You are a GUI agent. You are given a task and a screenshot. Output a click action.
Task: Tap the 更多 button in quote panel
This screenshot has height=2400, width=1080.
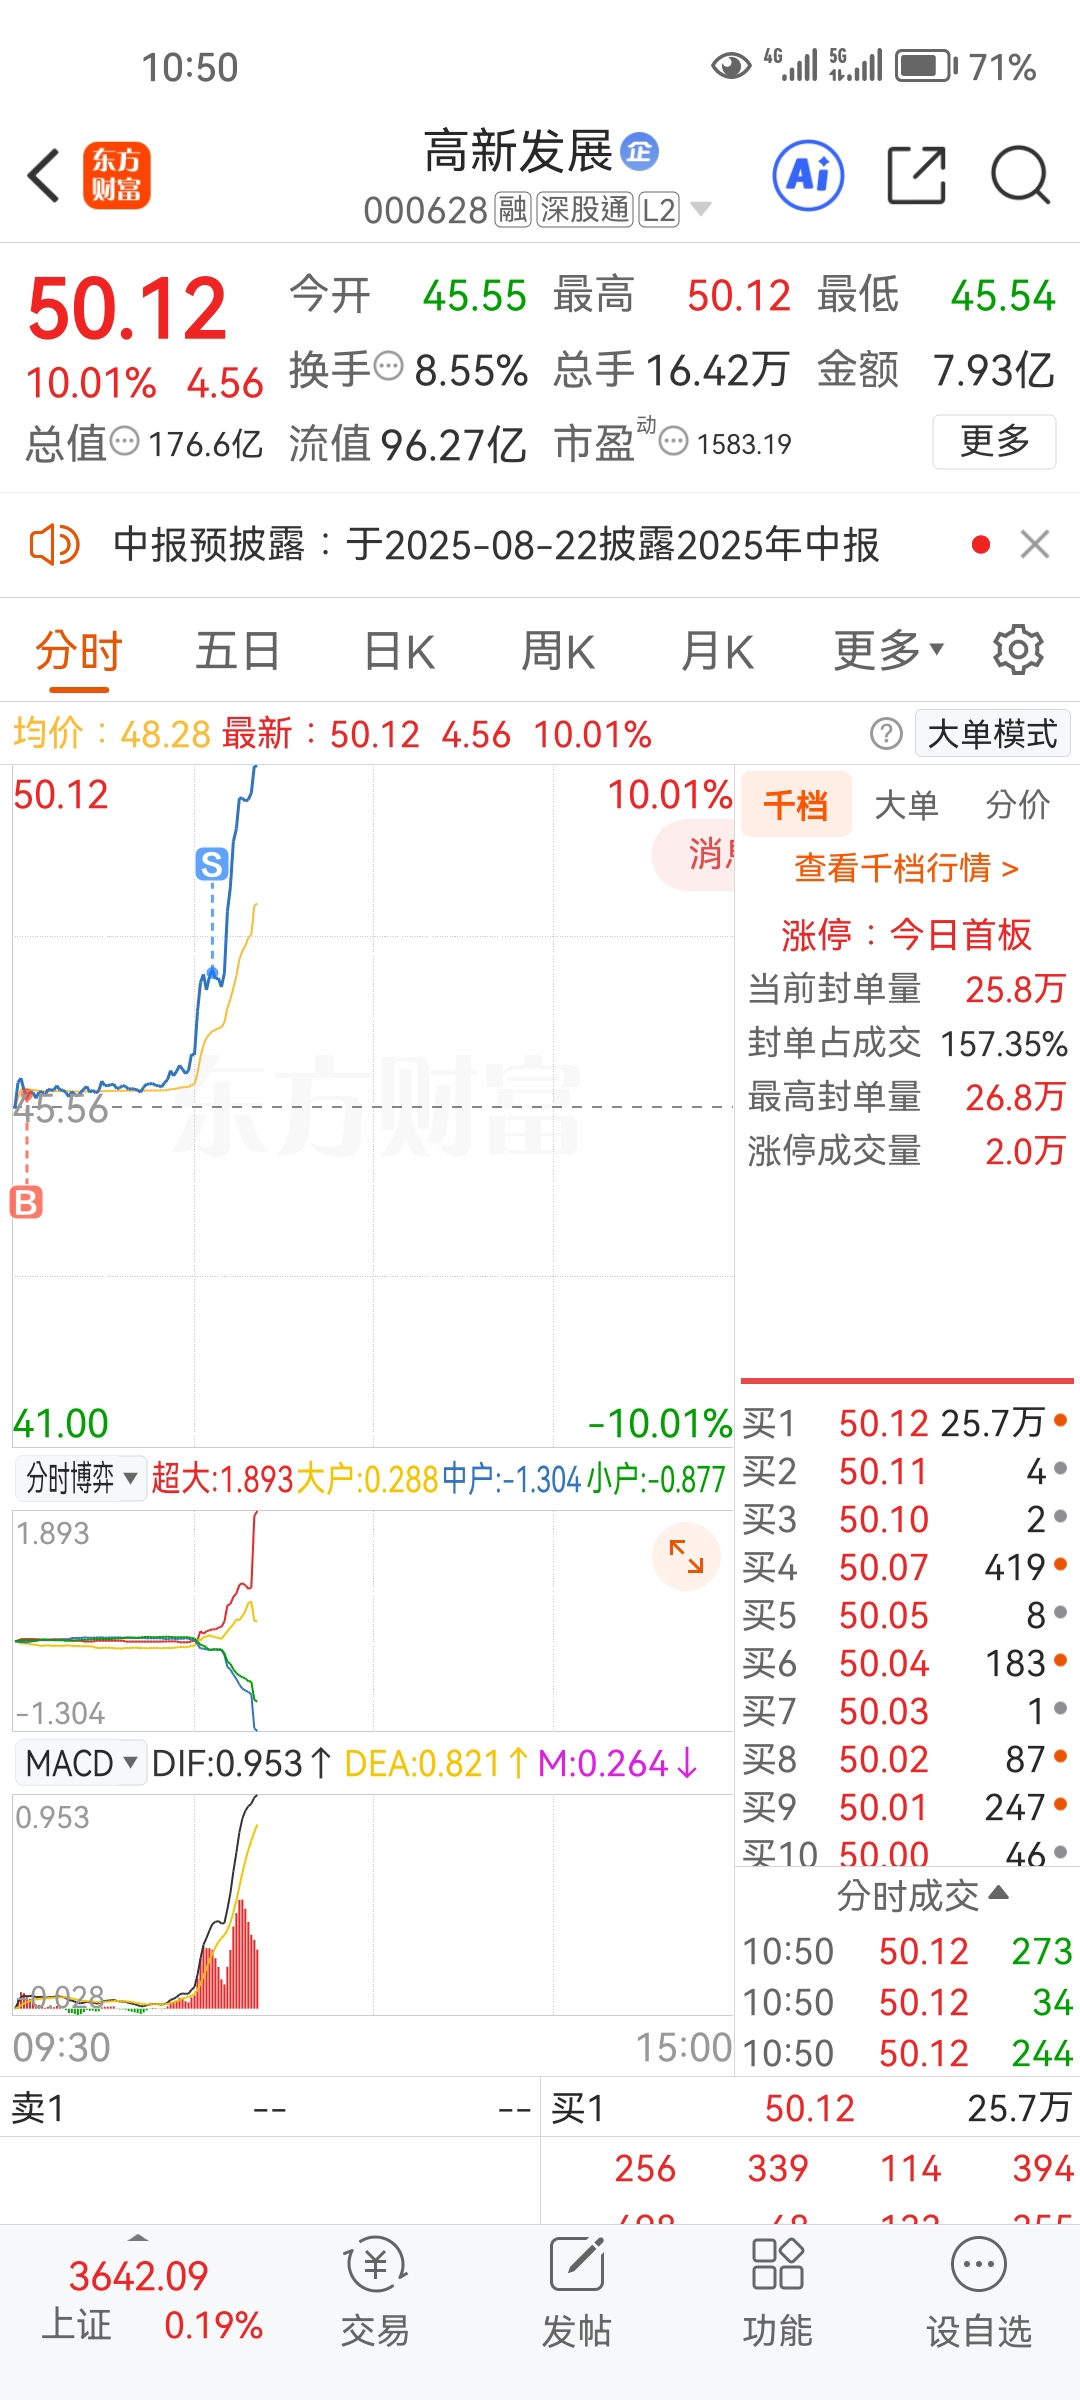click(x=994, y=441)
